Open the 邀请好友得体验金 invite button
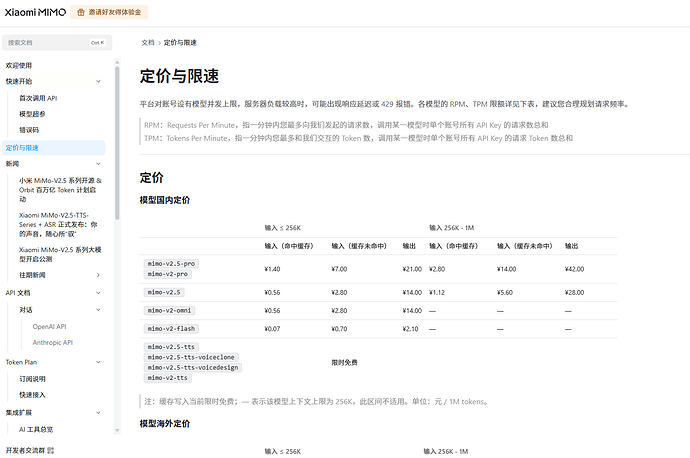 pos(109,12)
